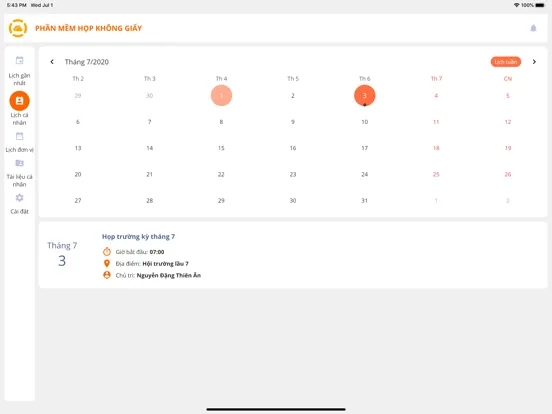Open Lịch gần nhất calendar icon
552x414 pixels.
(19, 60)
